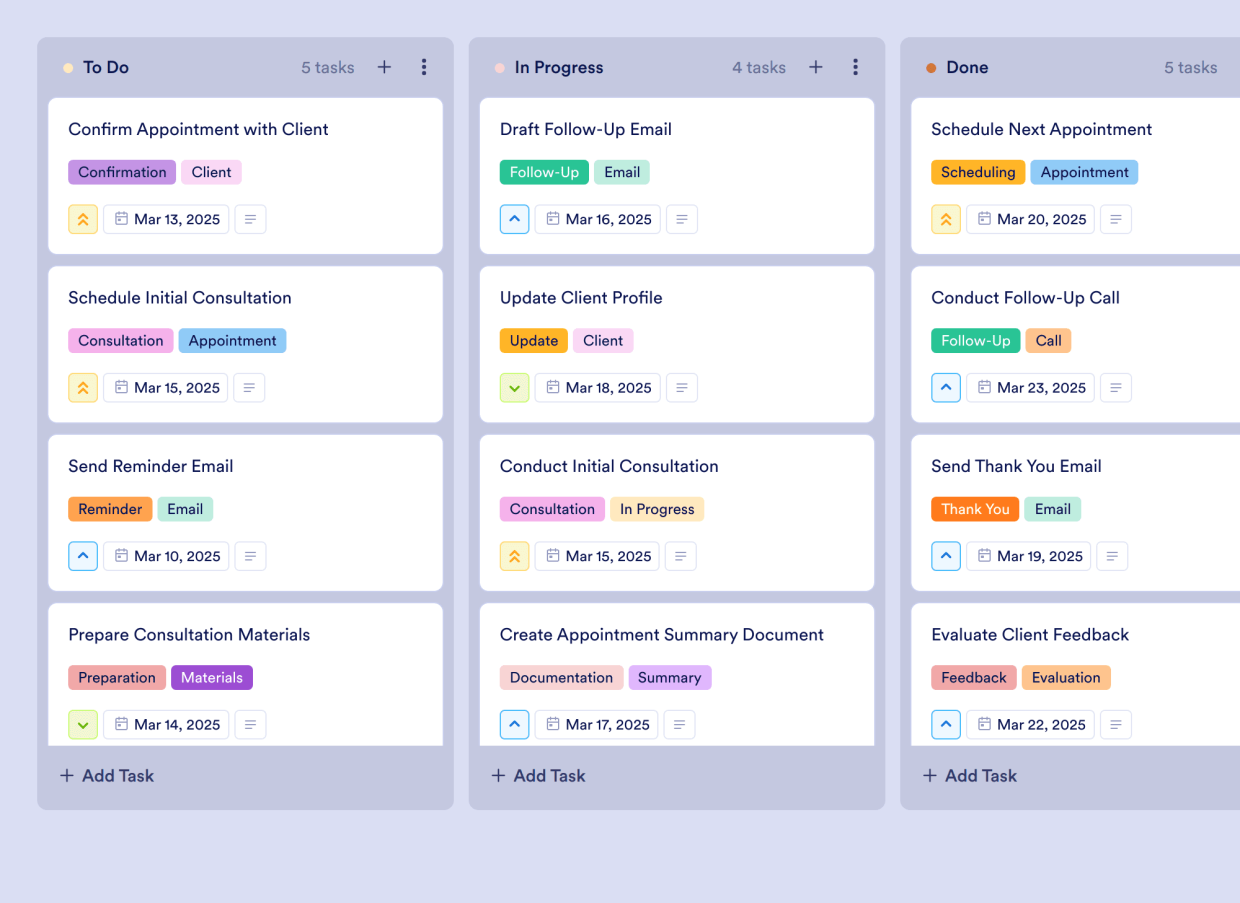
Task: Select the purple Confirmation label chip
Action: click(x=121, y=172)
